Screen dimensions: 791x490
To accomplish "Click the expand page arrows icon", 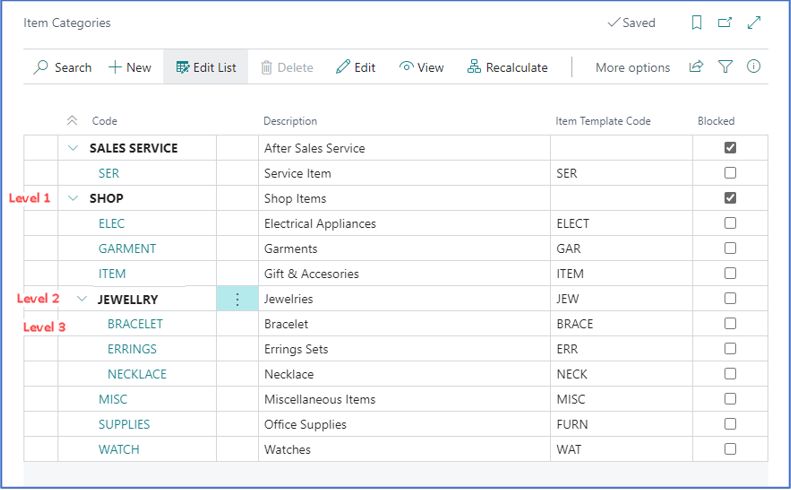I will (754, 23).
